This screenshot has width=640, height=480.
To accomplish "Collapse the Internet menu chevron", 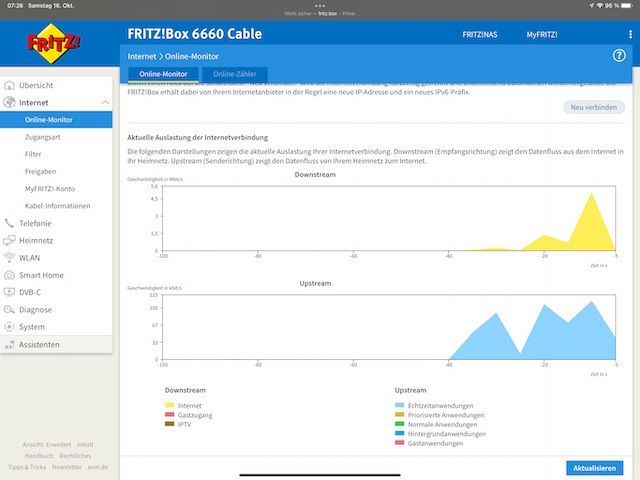I will (x=105, y=102).
